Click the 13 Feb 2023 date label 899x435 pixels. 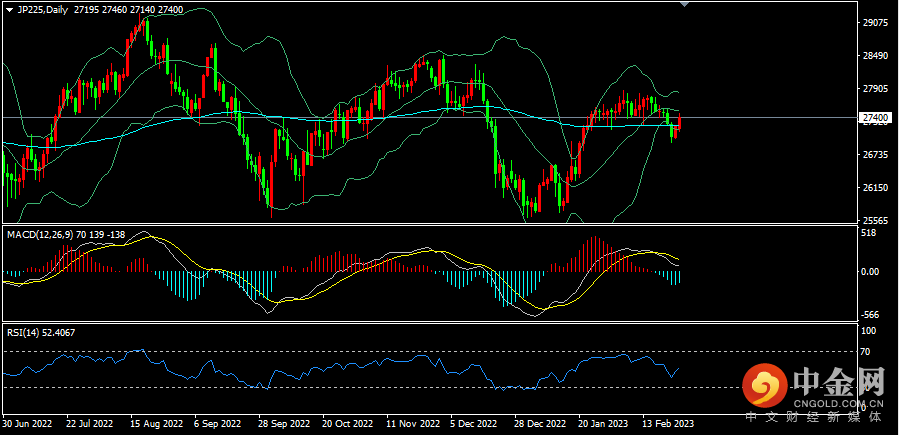click(x=667, y=424)
